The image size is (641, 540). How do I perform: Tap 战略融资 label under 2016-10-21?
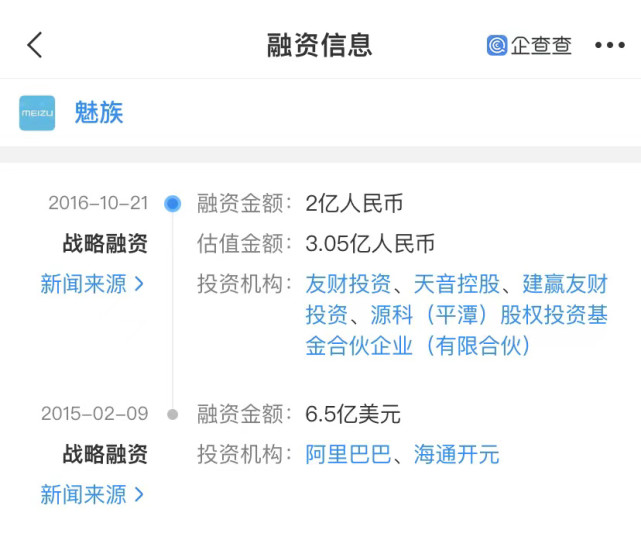(105, 243)
